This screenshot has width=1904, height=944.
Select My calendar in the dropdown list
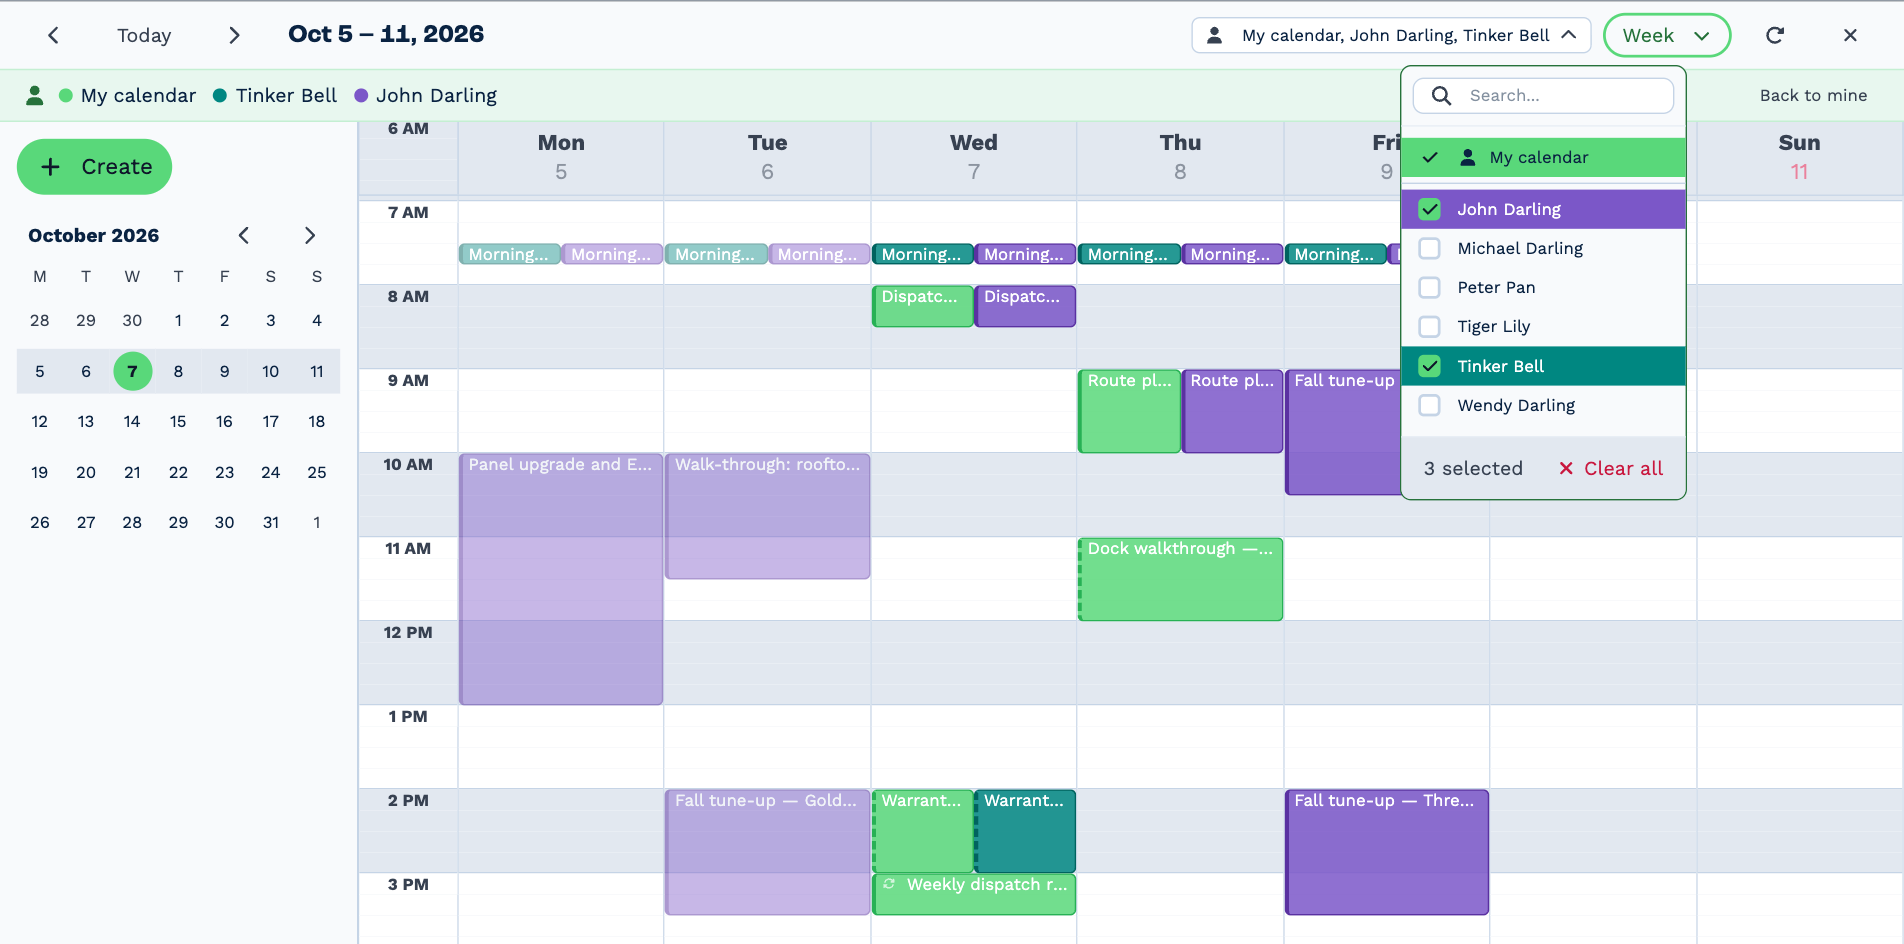click(1543, 157)
